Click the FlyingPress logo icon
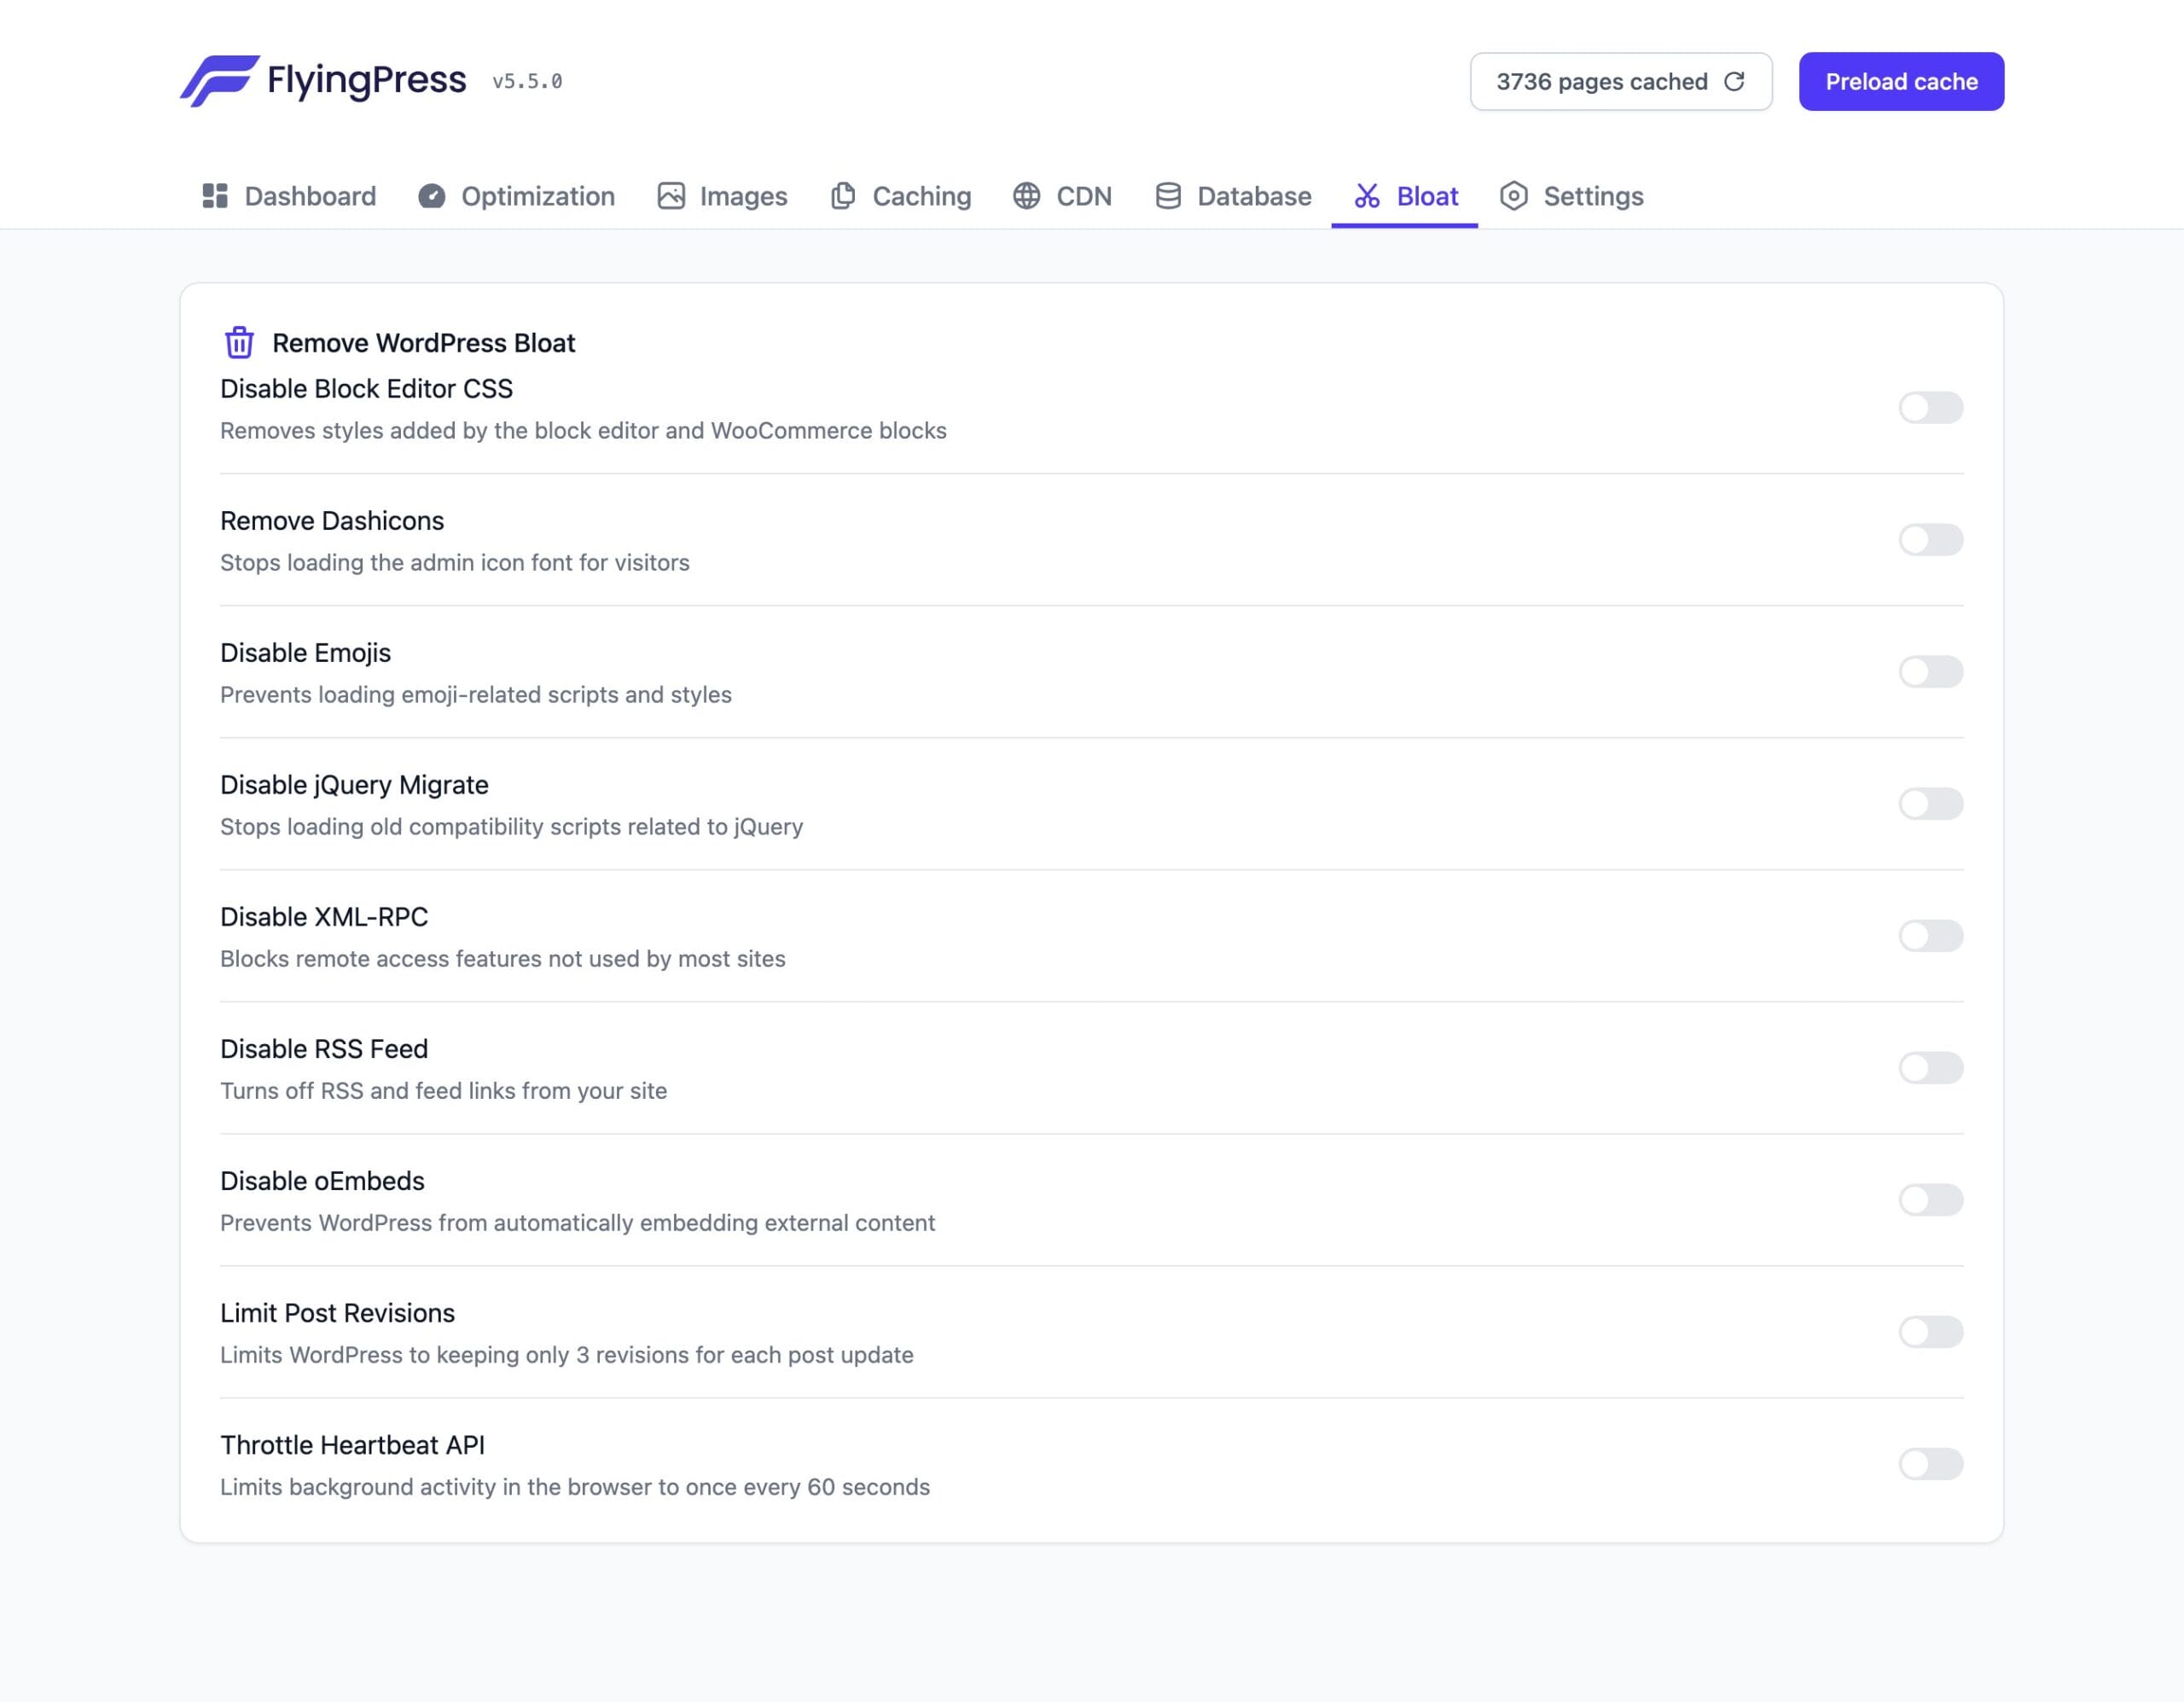Screen dimensions: 2184x1702 point(220,81)
